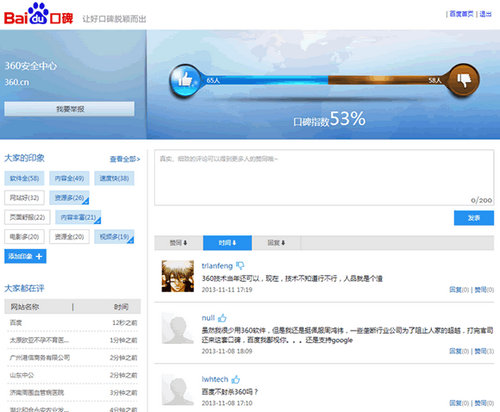Toggle the 软件全(58) impression tag
This screenshot has height=412, width=500.
(x=24, y=178)
